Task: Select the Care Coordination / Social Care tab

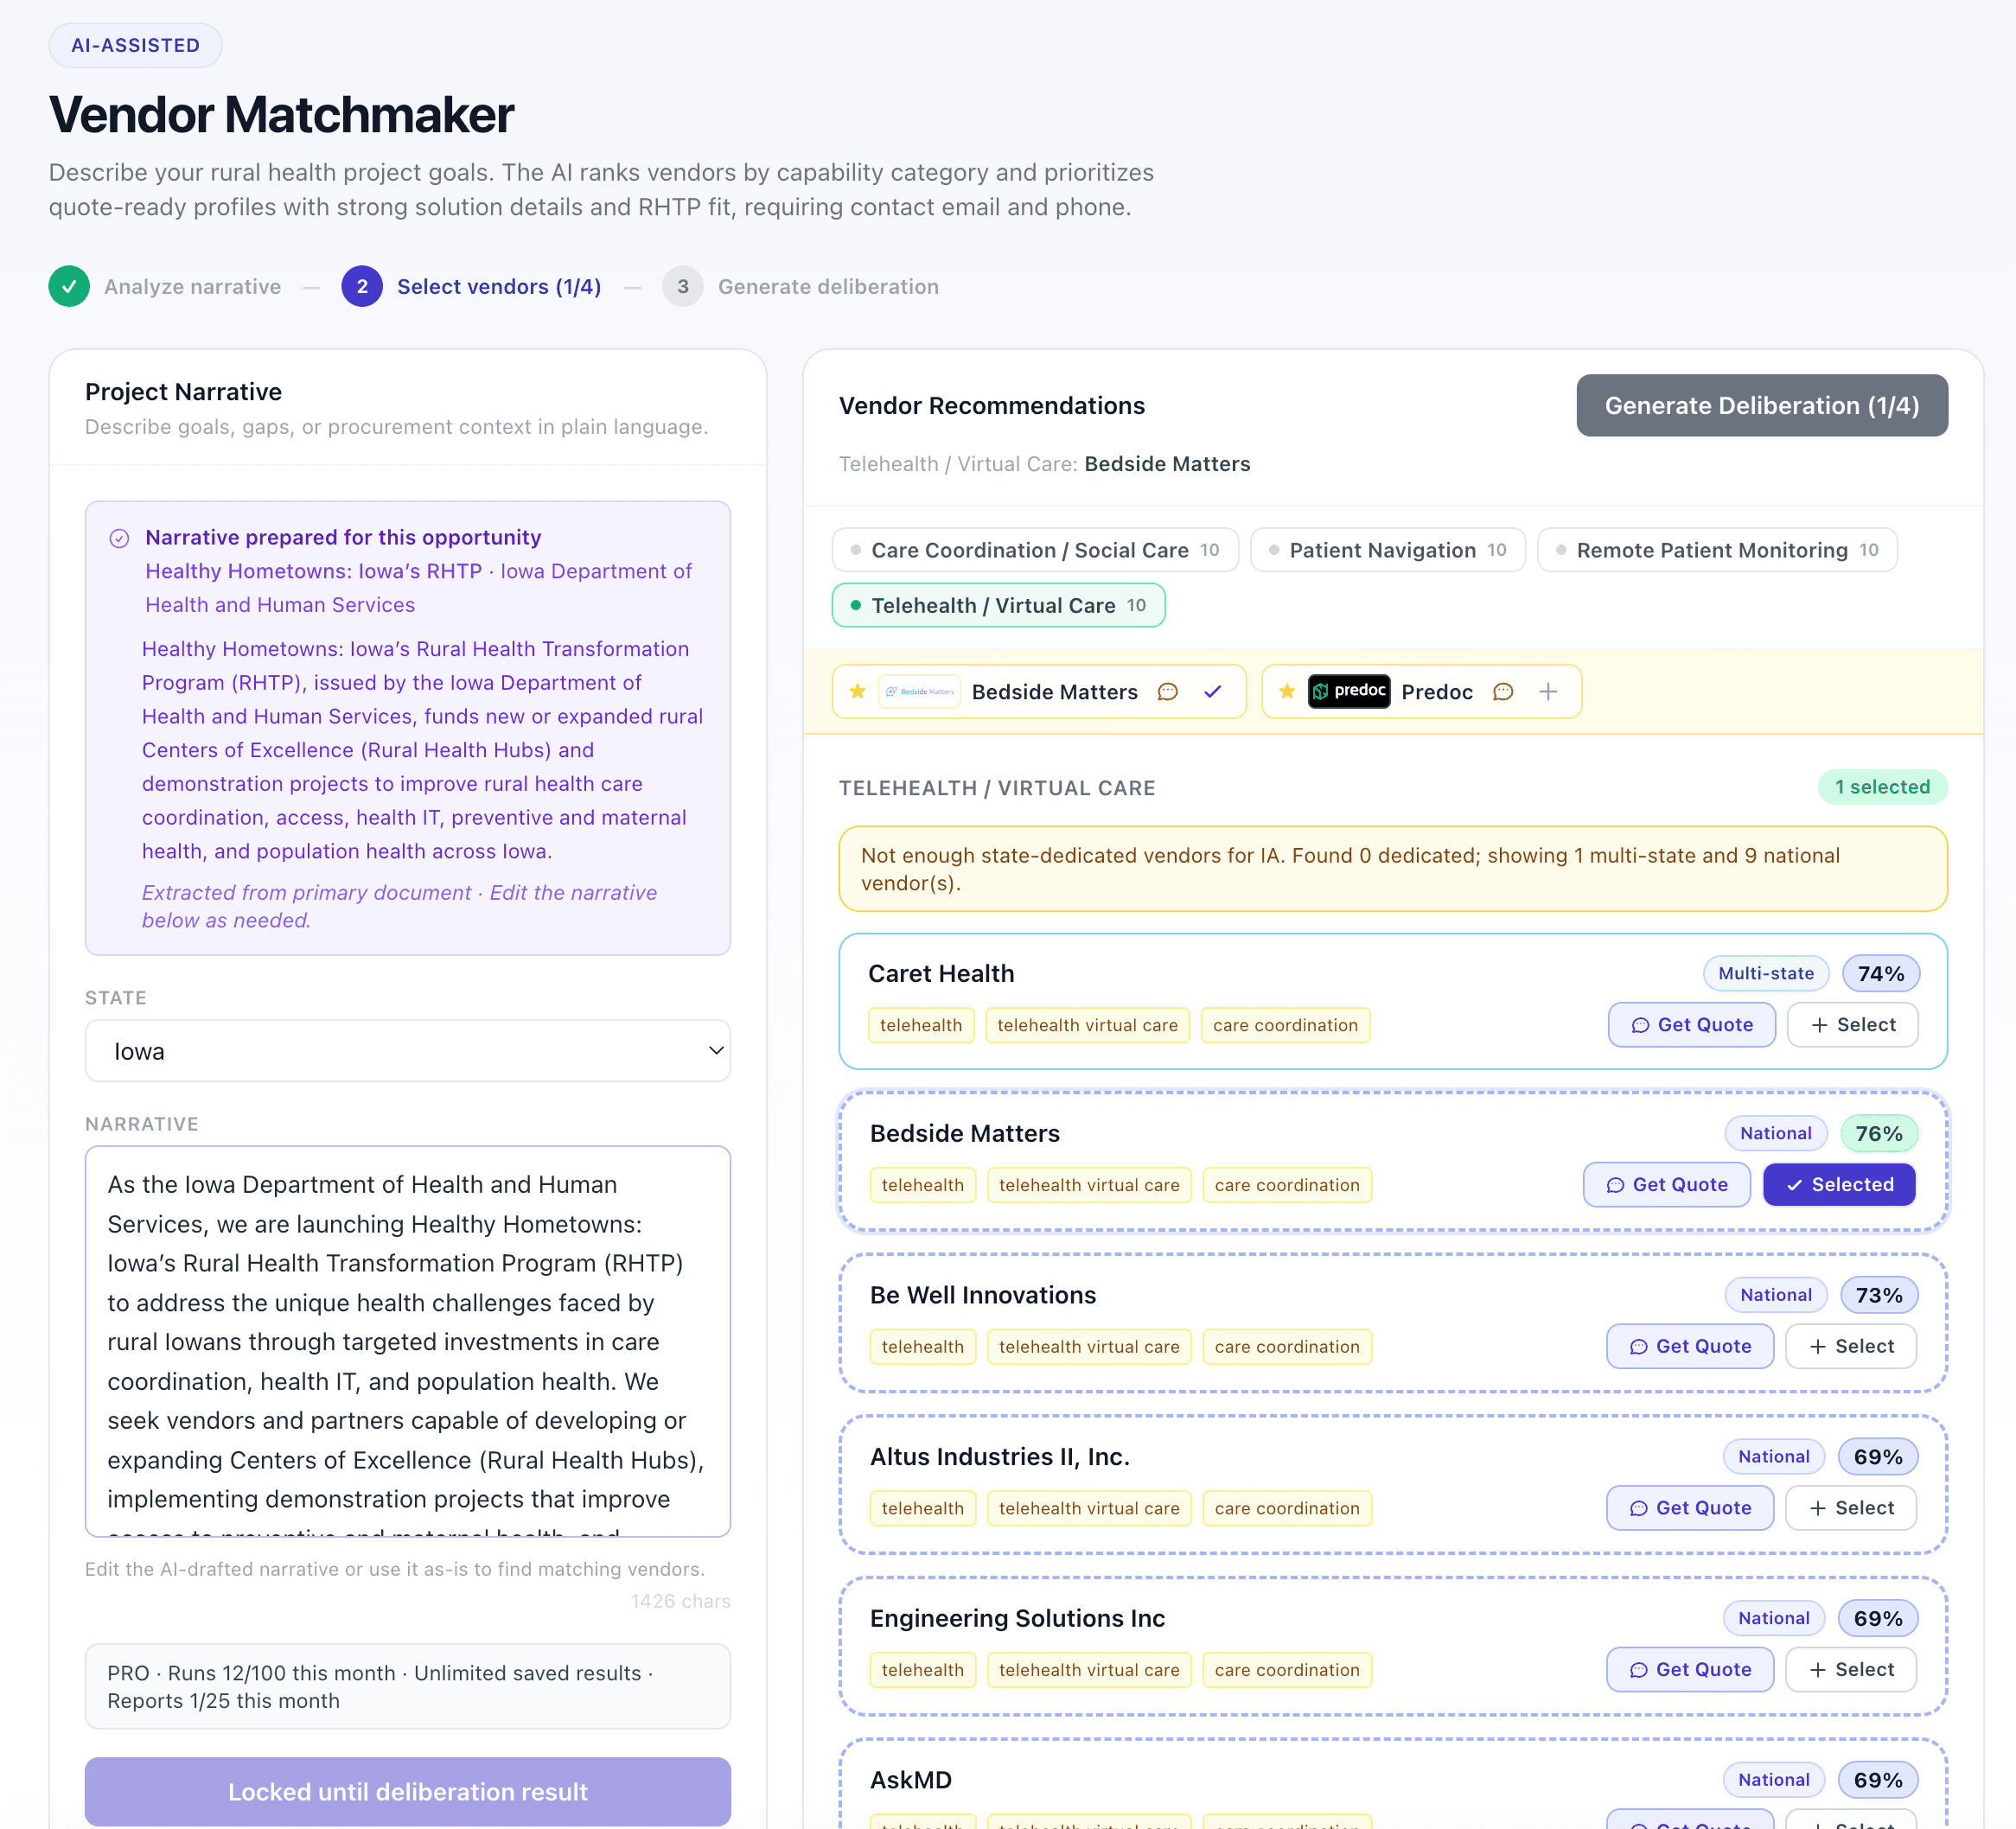Action: pos(1035,550)
